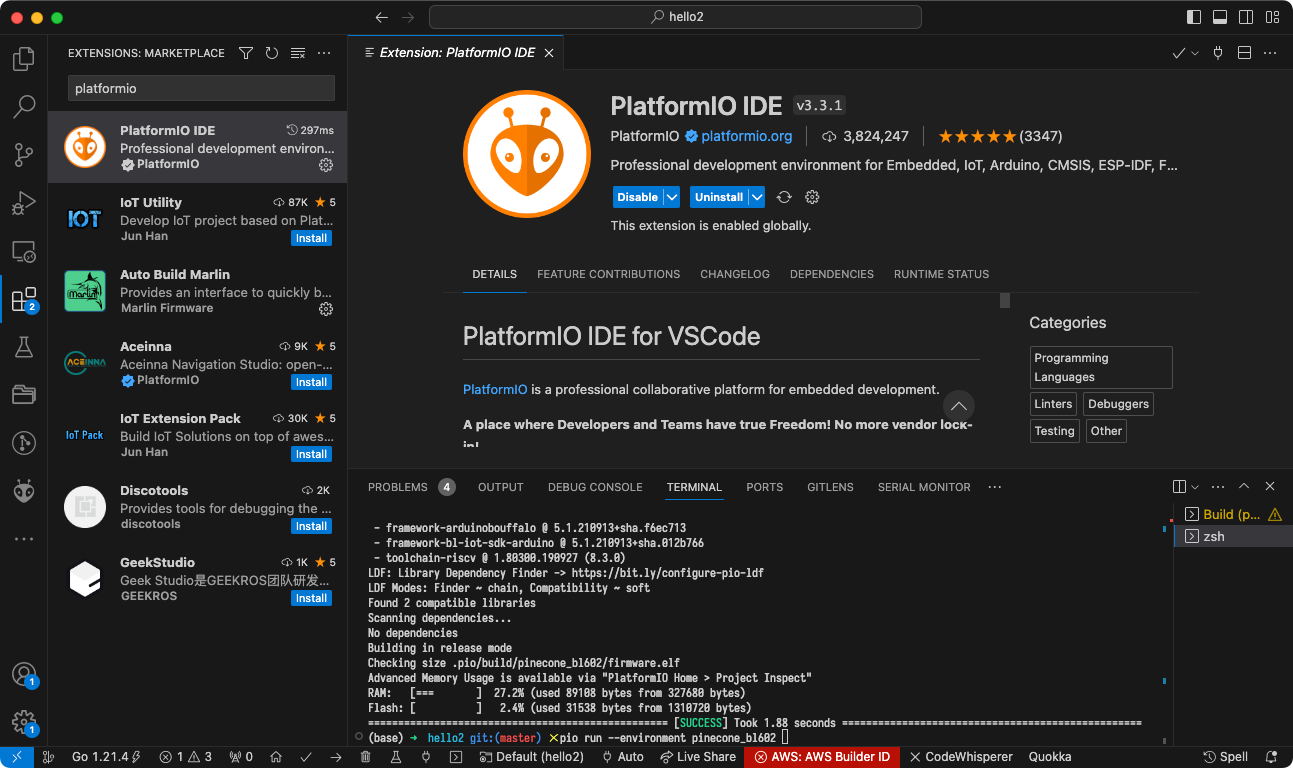The height and width of the screenshot is (768, 1293).
Task: Open the Accounts menu icon
Action: pyautogui.click(x=24, y=674)
